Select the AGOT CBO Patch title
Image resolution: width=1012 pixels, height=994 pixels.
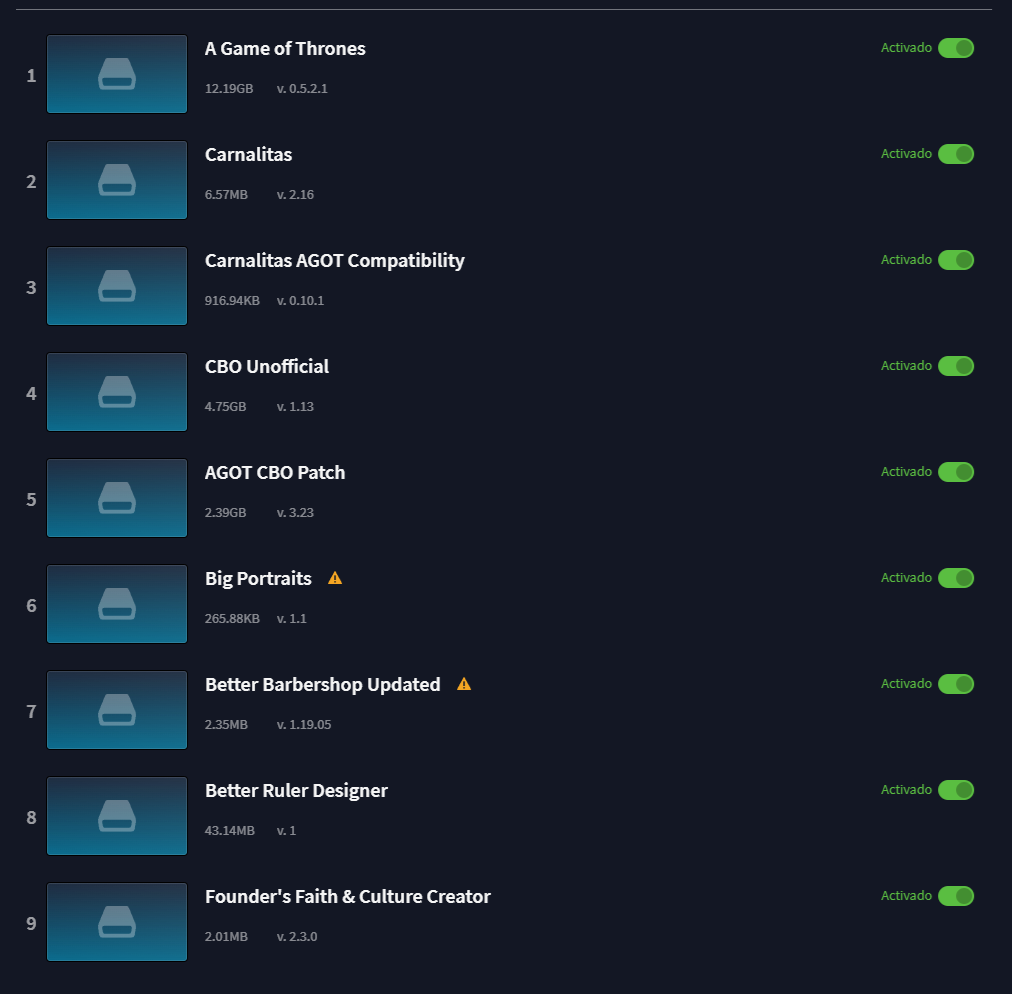(275, 472)
